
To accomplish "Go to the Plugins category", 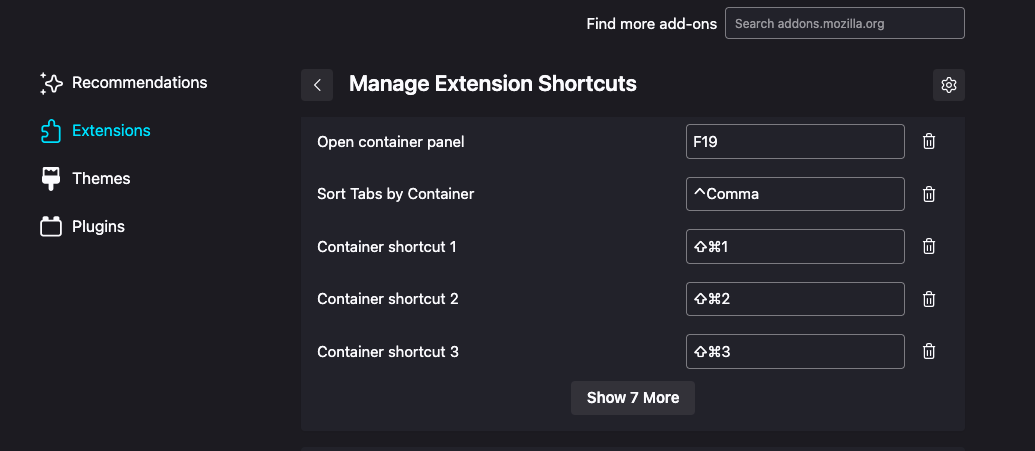I will 98,226.
